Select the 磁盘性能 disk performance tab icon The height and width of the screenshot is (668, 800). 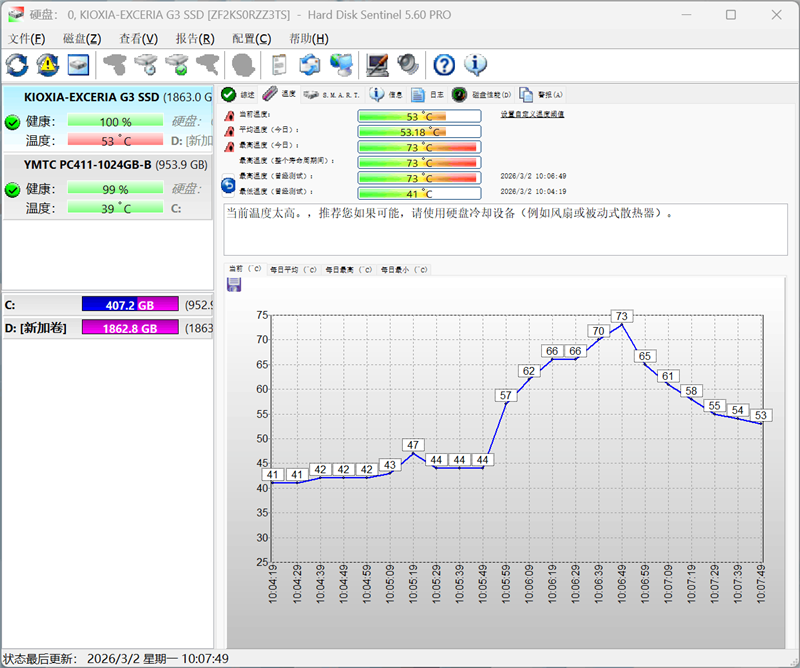click(x=460, y=93)
